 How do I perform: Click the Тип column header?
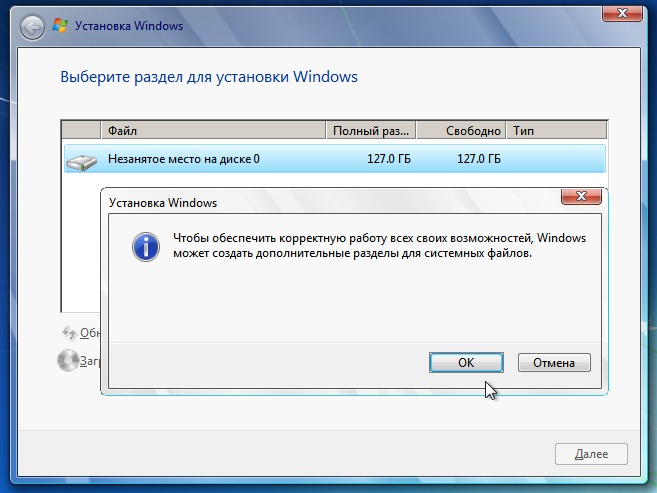pos(556,131)
